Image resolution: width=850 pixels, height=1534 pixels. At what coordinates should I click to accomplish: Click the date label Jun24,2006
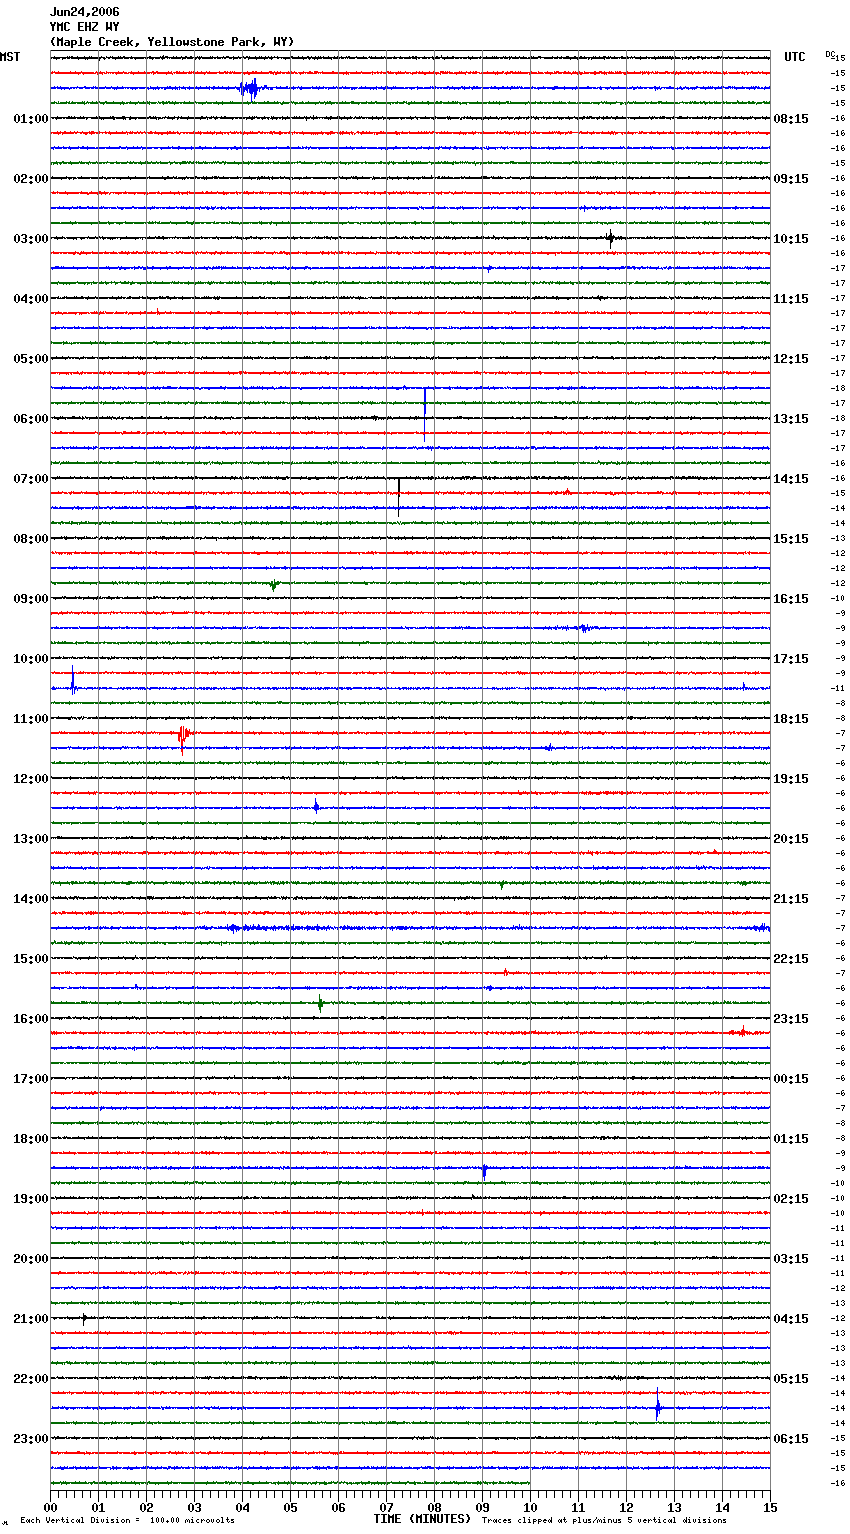[x=84, y=12]
